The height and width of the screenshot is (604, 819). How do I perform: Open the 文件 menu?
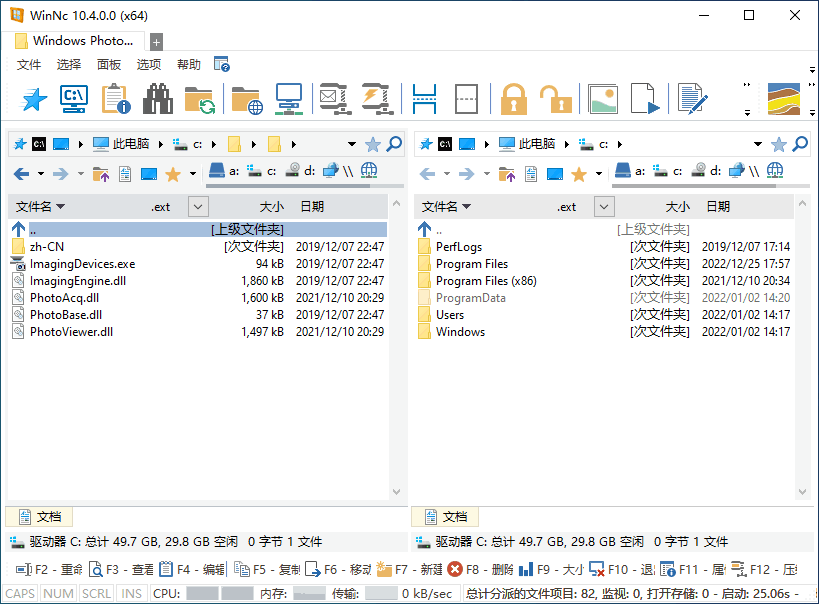coord(29,64)
